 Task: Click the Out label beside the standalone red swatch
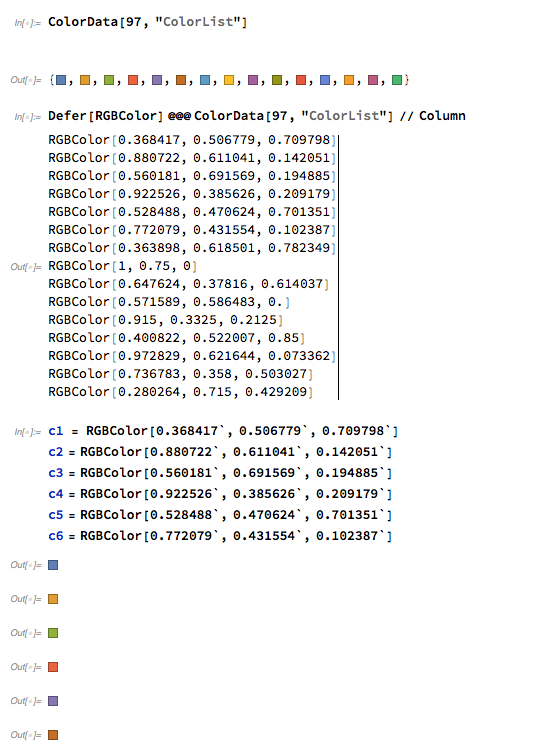(26, 667)
